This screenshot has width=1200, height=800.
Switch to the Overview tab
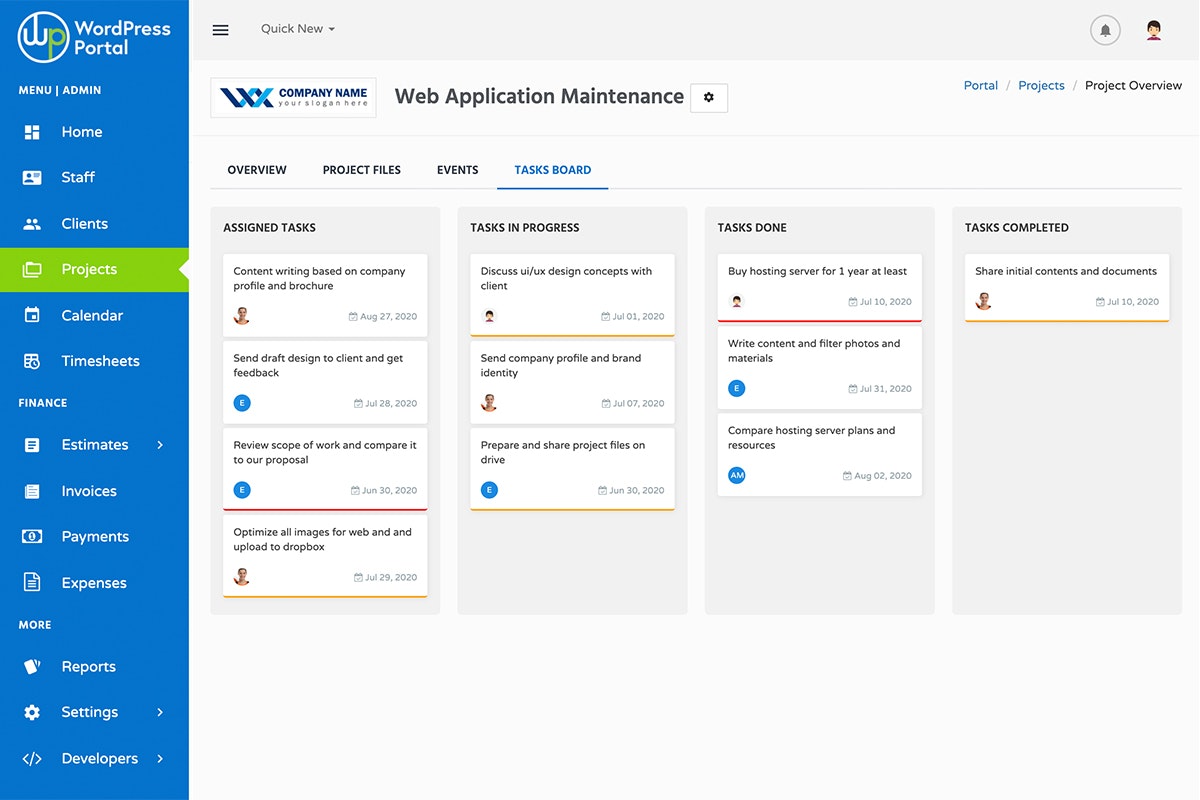click(x=257, y=170)
